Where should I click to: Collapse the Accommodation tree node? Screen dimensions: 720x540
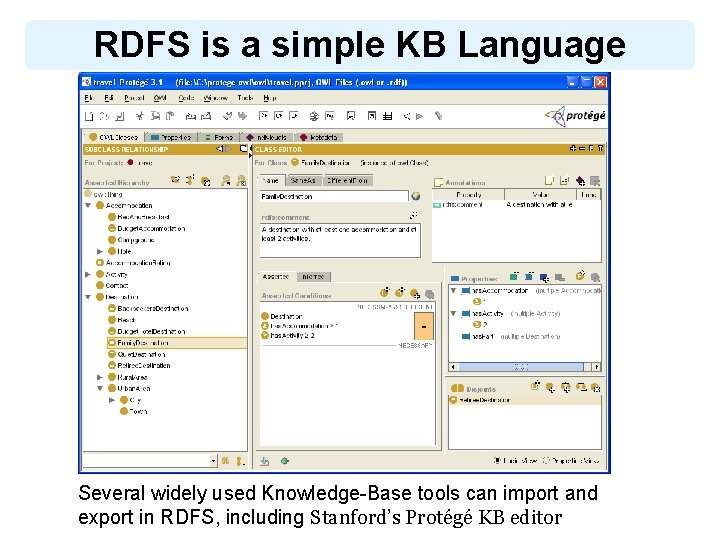pyautogui.click(x=88, y=205)
